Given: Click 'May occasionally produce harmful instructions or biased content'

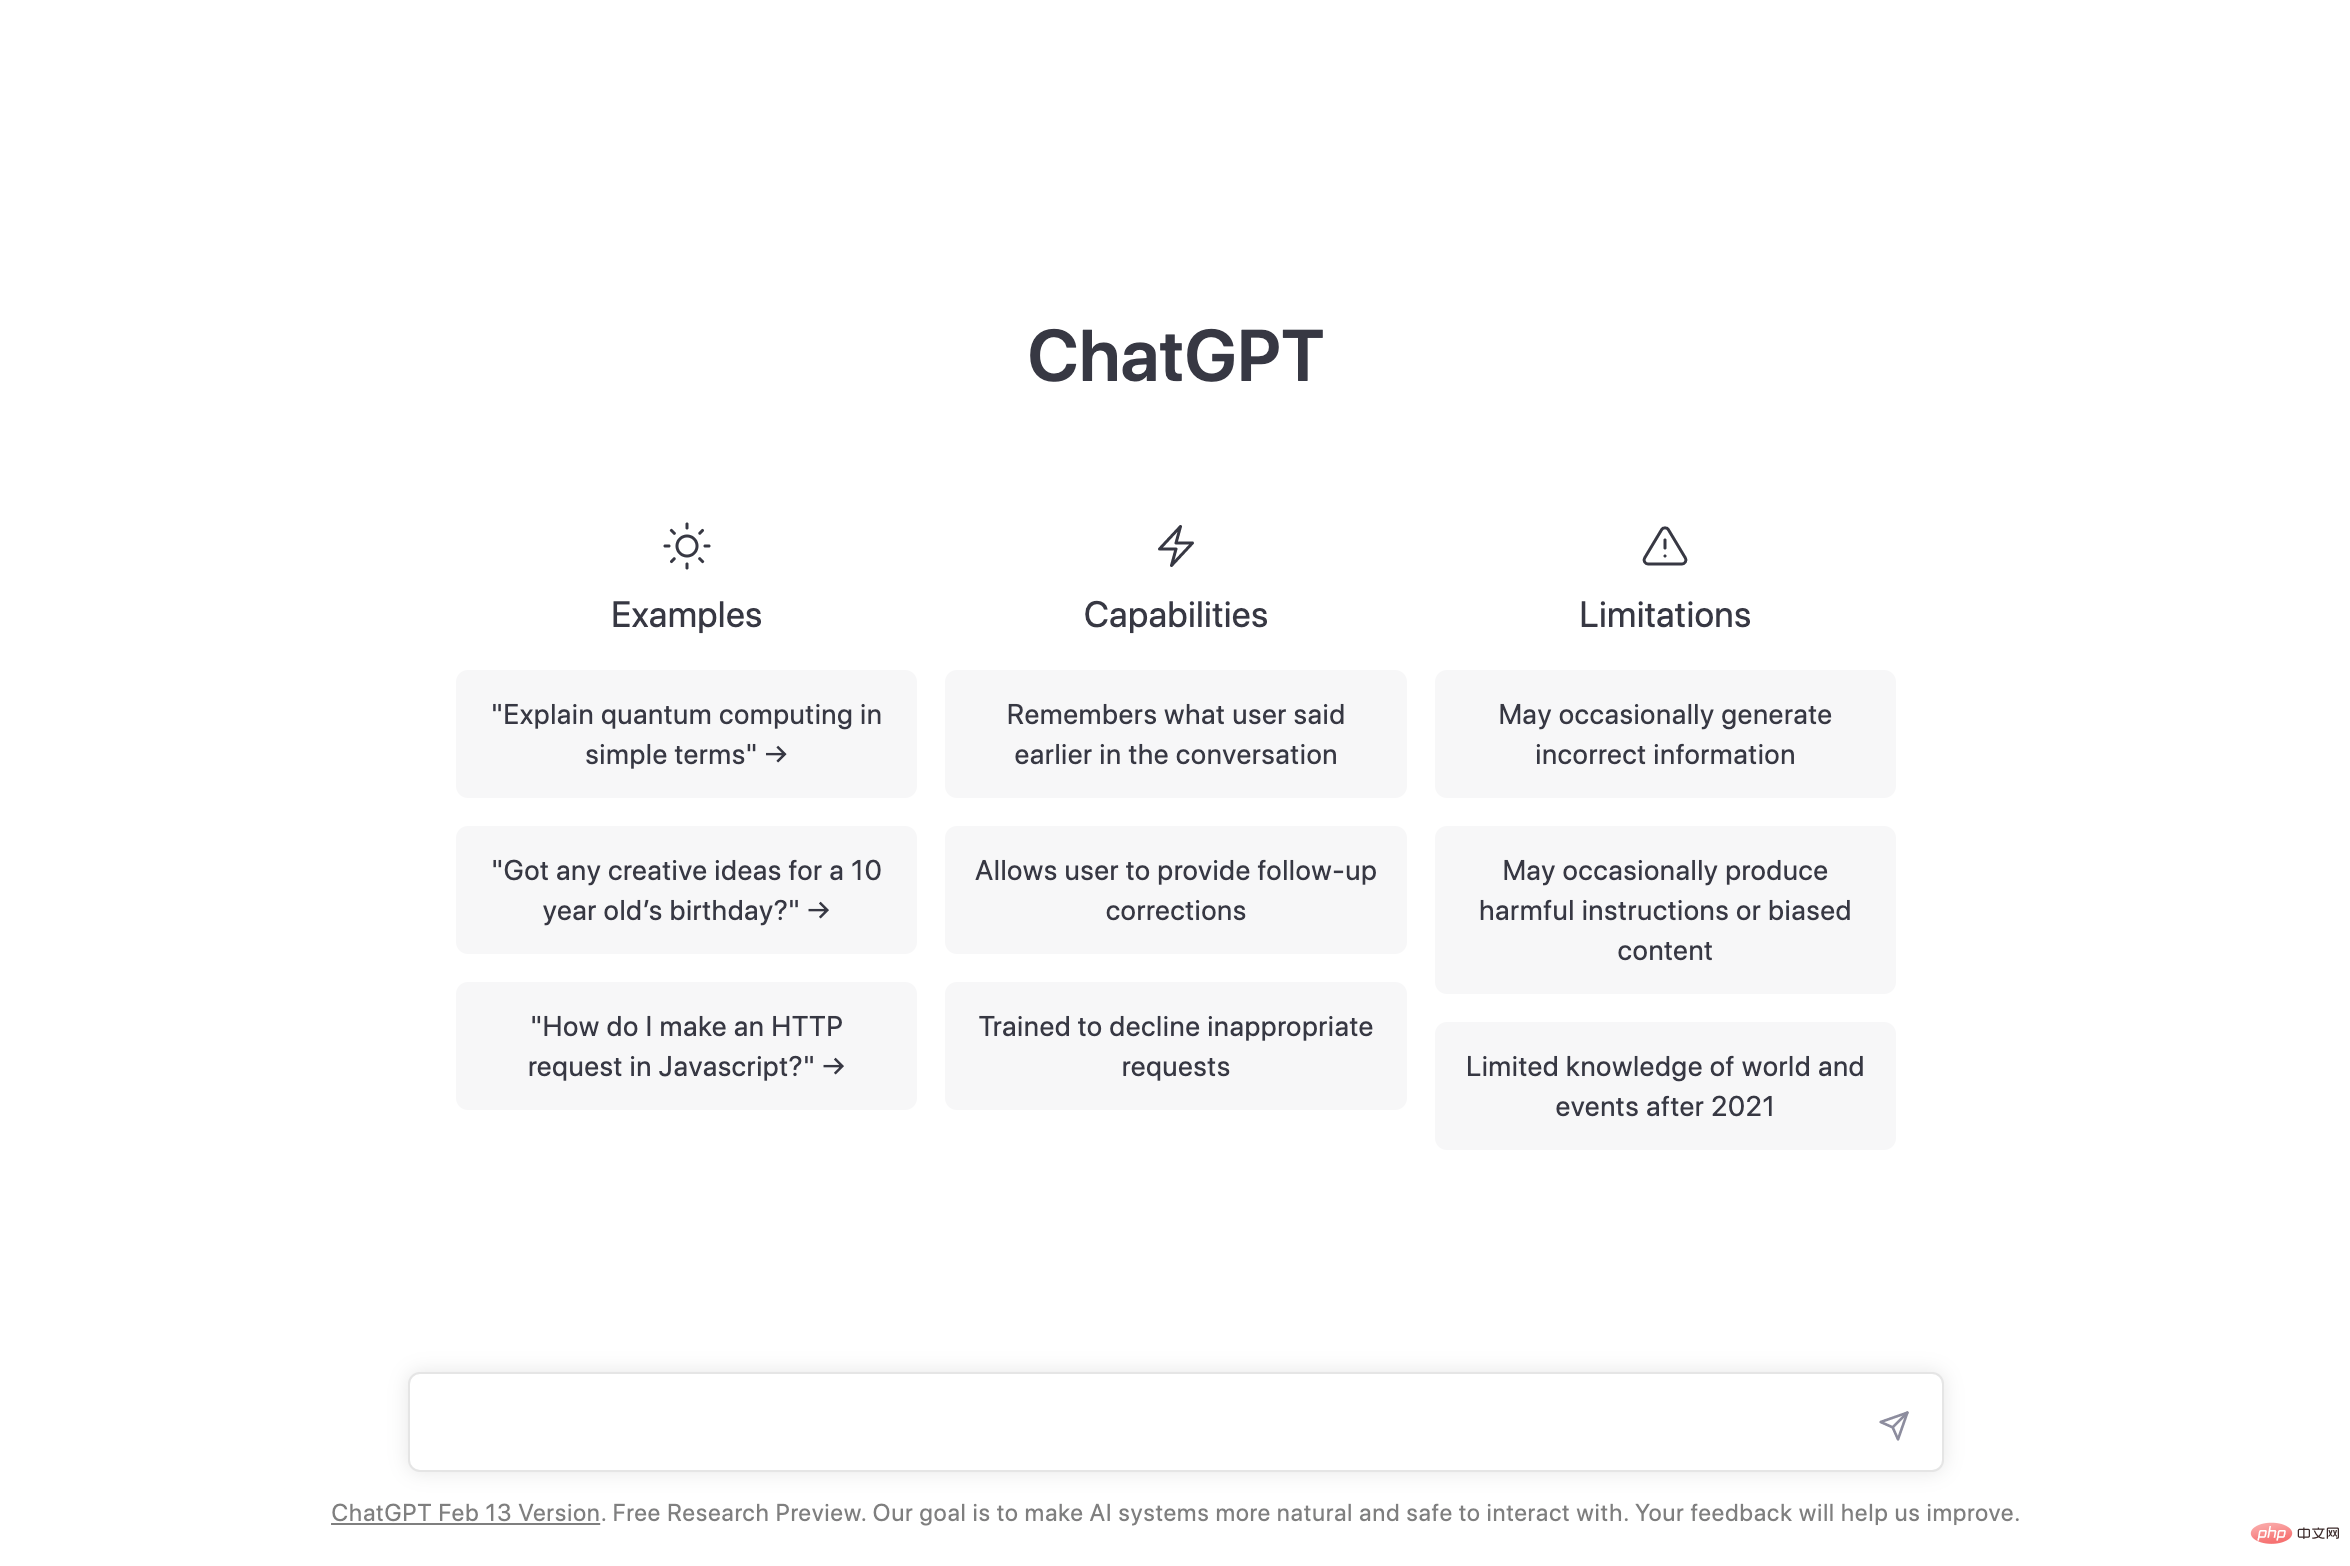Looking at the screenshot, I should [1665, 909].
